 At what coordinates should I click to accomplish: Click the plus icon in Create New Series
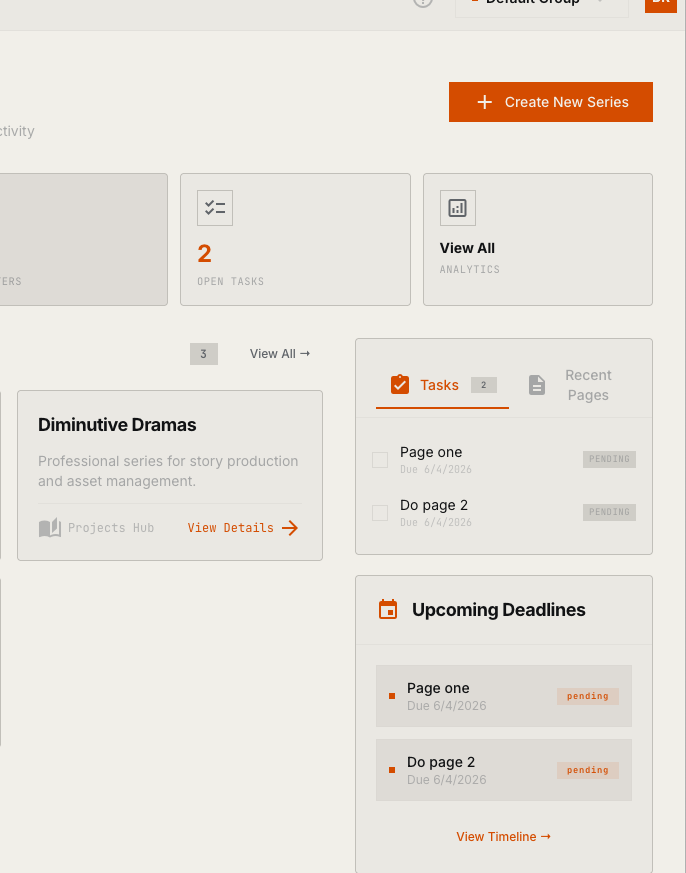point(484,102)
